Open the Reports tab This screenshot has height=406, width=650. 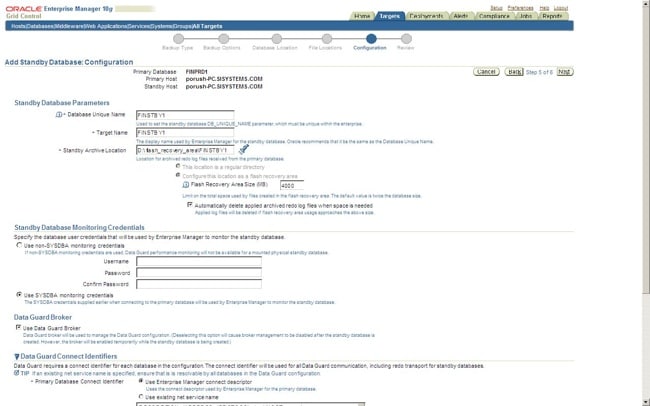coord(552,16)
